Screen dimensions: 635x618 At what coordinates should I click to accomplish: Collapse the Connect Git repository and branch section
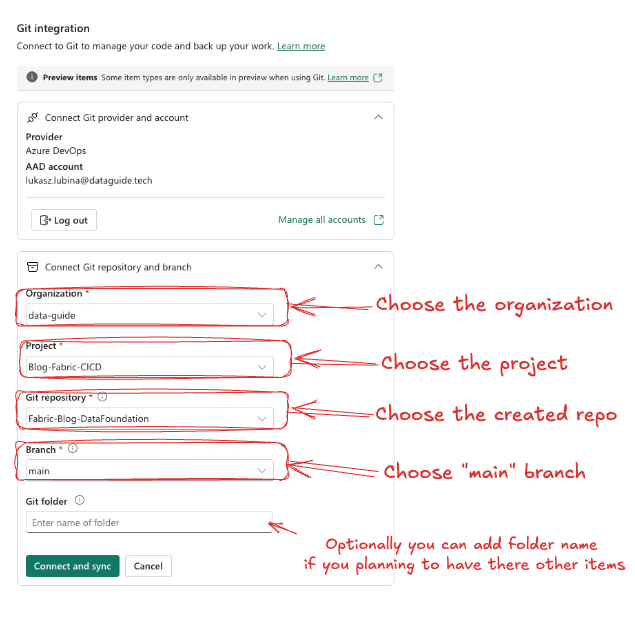[378, 267]
